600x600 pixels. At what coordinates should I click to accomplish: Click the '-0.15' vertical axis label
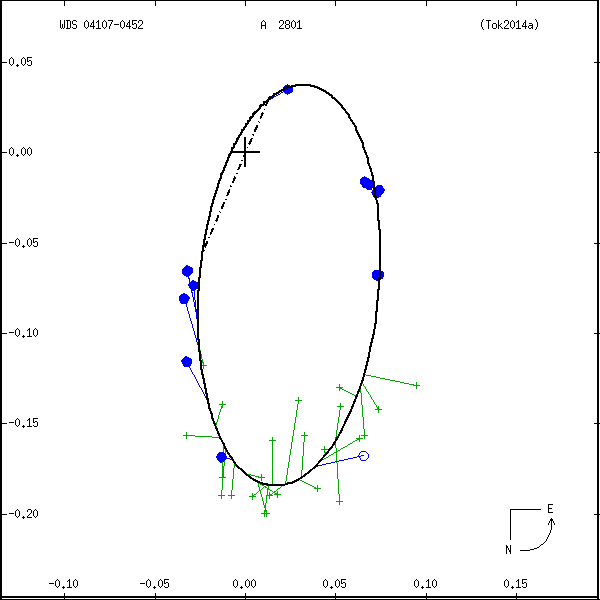[x=23, y=423]
